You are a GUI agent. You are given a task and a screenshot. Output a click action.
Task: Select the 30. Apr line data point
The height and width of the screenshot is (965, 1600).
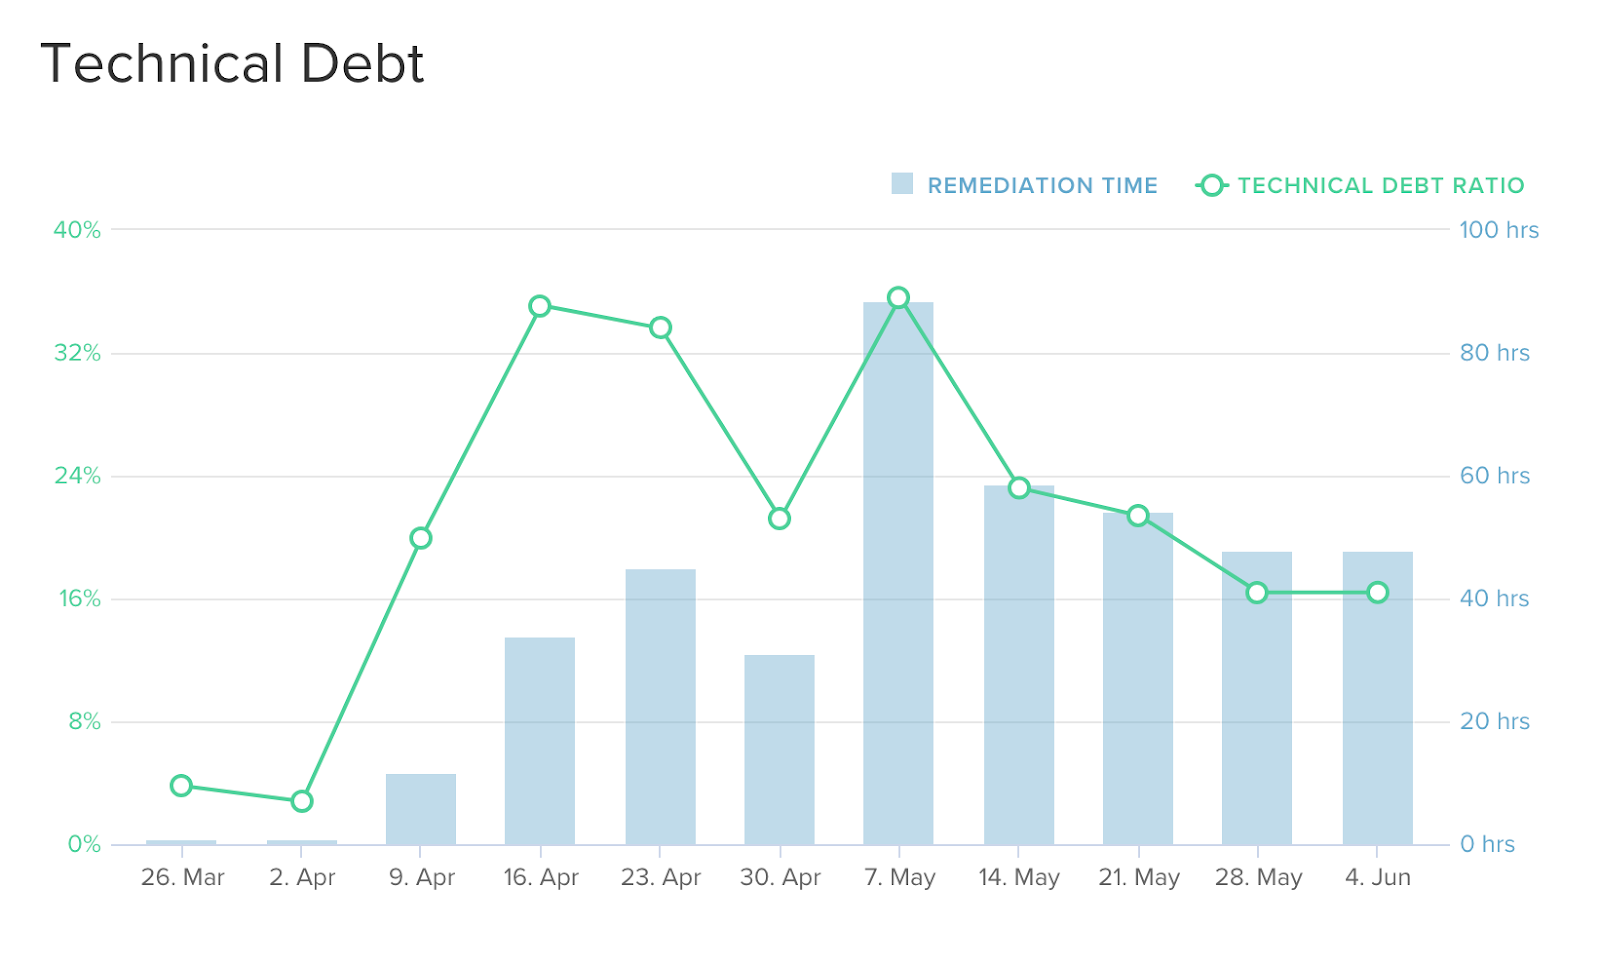779,518
